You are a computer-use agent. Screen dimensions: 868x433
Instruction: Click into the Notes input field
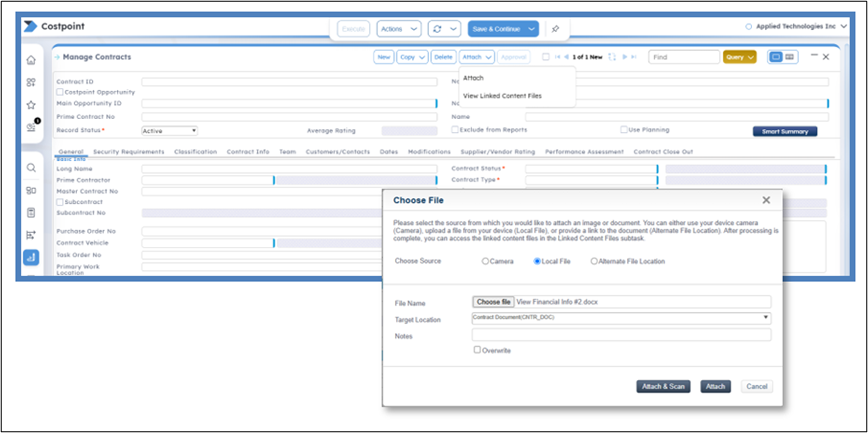(620, 335)
